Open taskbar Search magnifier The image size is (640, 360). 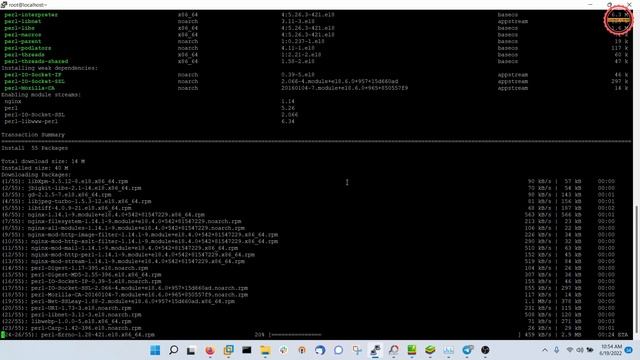click(x=173, y=350)
